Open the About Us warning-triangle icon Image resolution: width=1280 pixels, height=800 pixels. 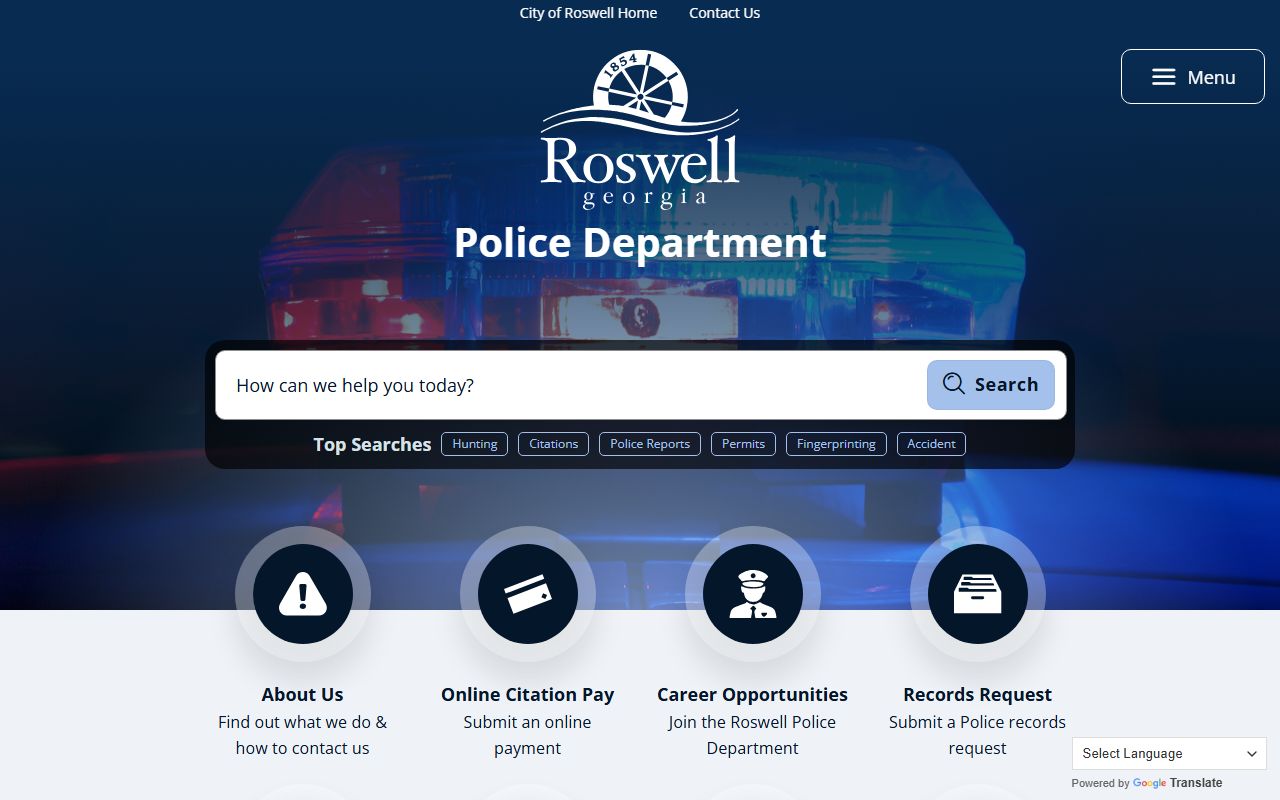(303, 594)
